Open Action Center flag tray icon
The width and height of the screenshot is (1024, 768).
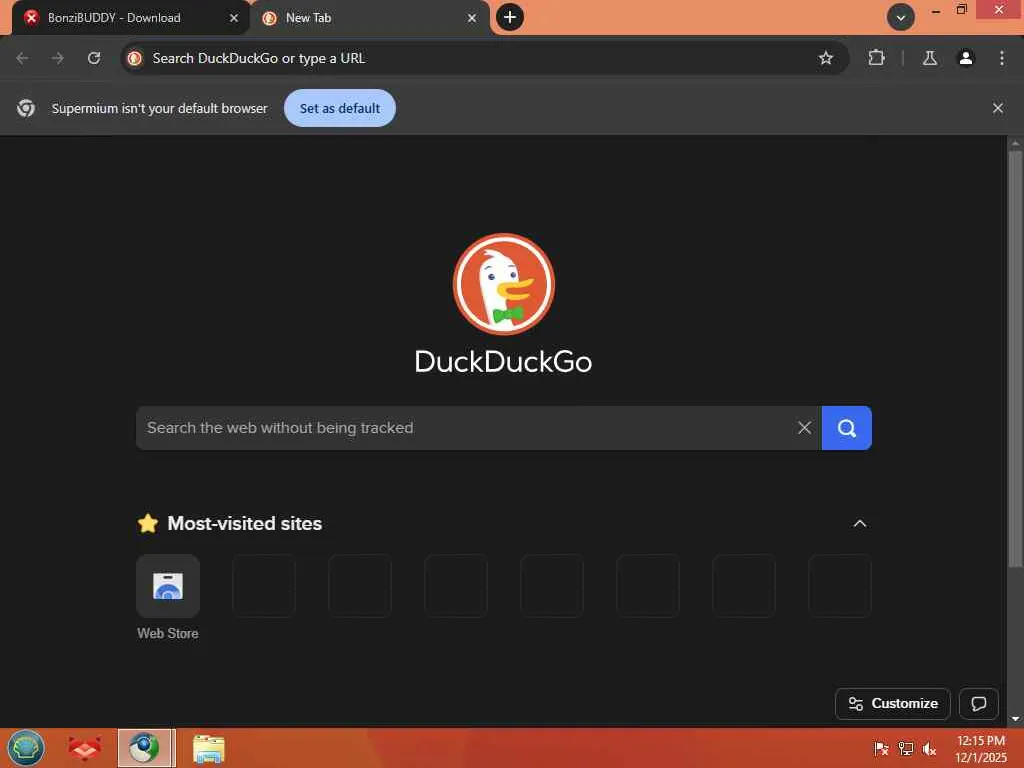tap(881, 749)
